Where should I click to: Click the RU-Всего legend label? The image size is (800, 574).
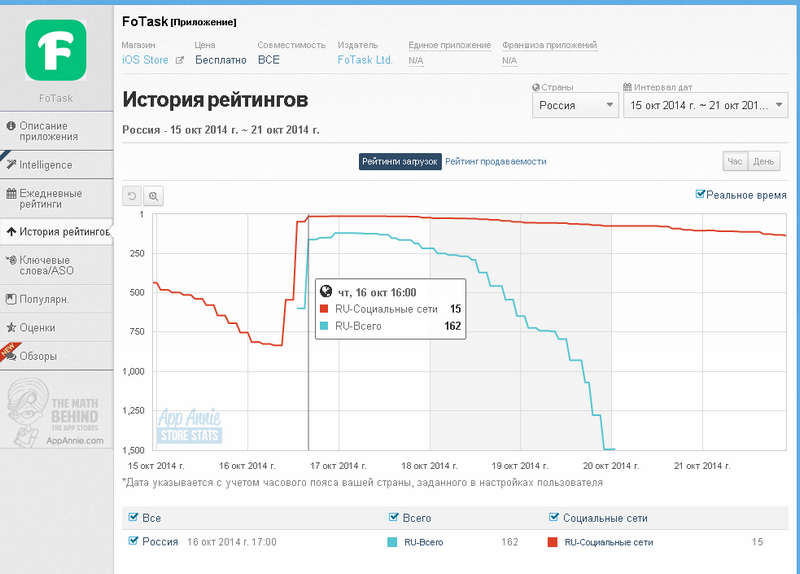423,542
